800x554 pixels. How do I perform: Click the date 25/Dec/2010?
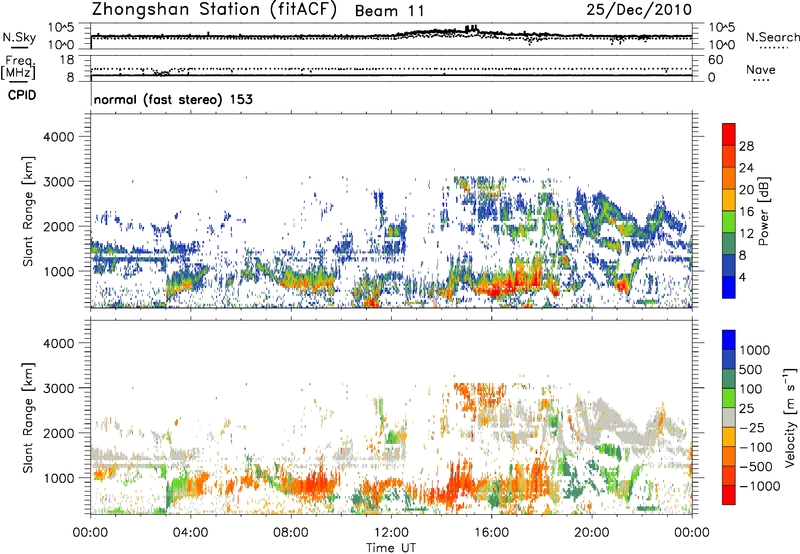(x=639, y=10)
